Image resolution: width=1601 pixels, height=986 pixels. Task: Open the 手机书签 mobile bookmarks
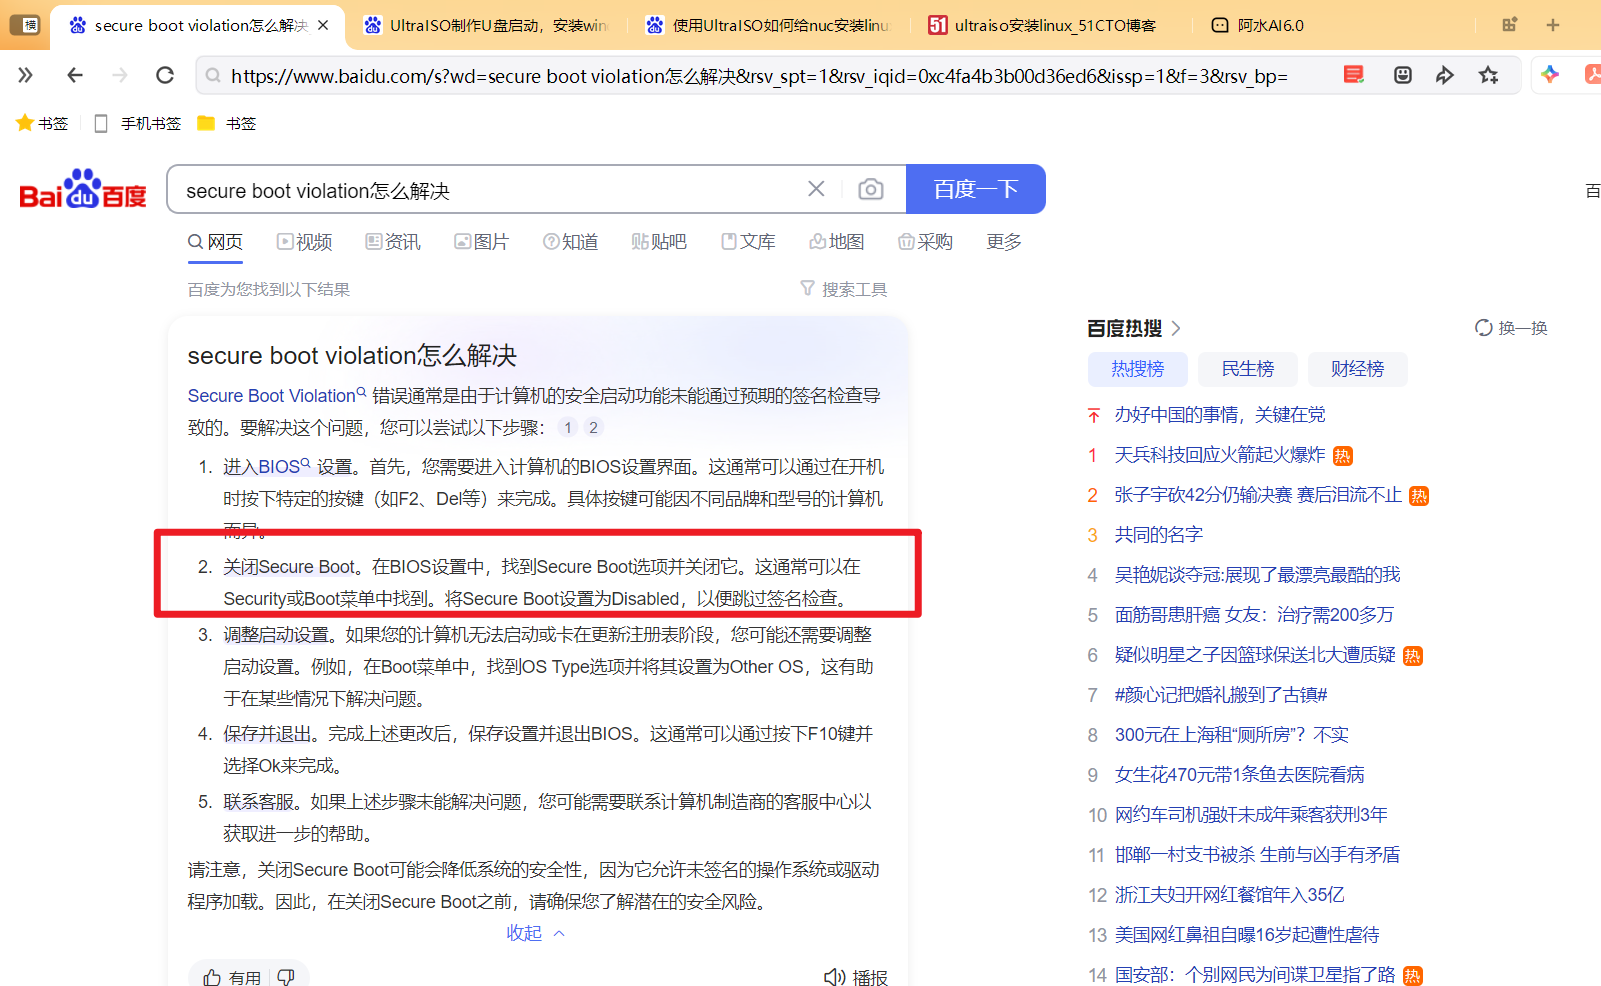[138, 123]
